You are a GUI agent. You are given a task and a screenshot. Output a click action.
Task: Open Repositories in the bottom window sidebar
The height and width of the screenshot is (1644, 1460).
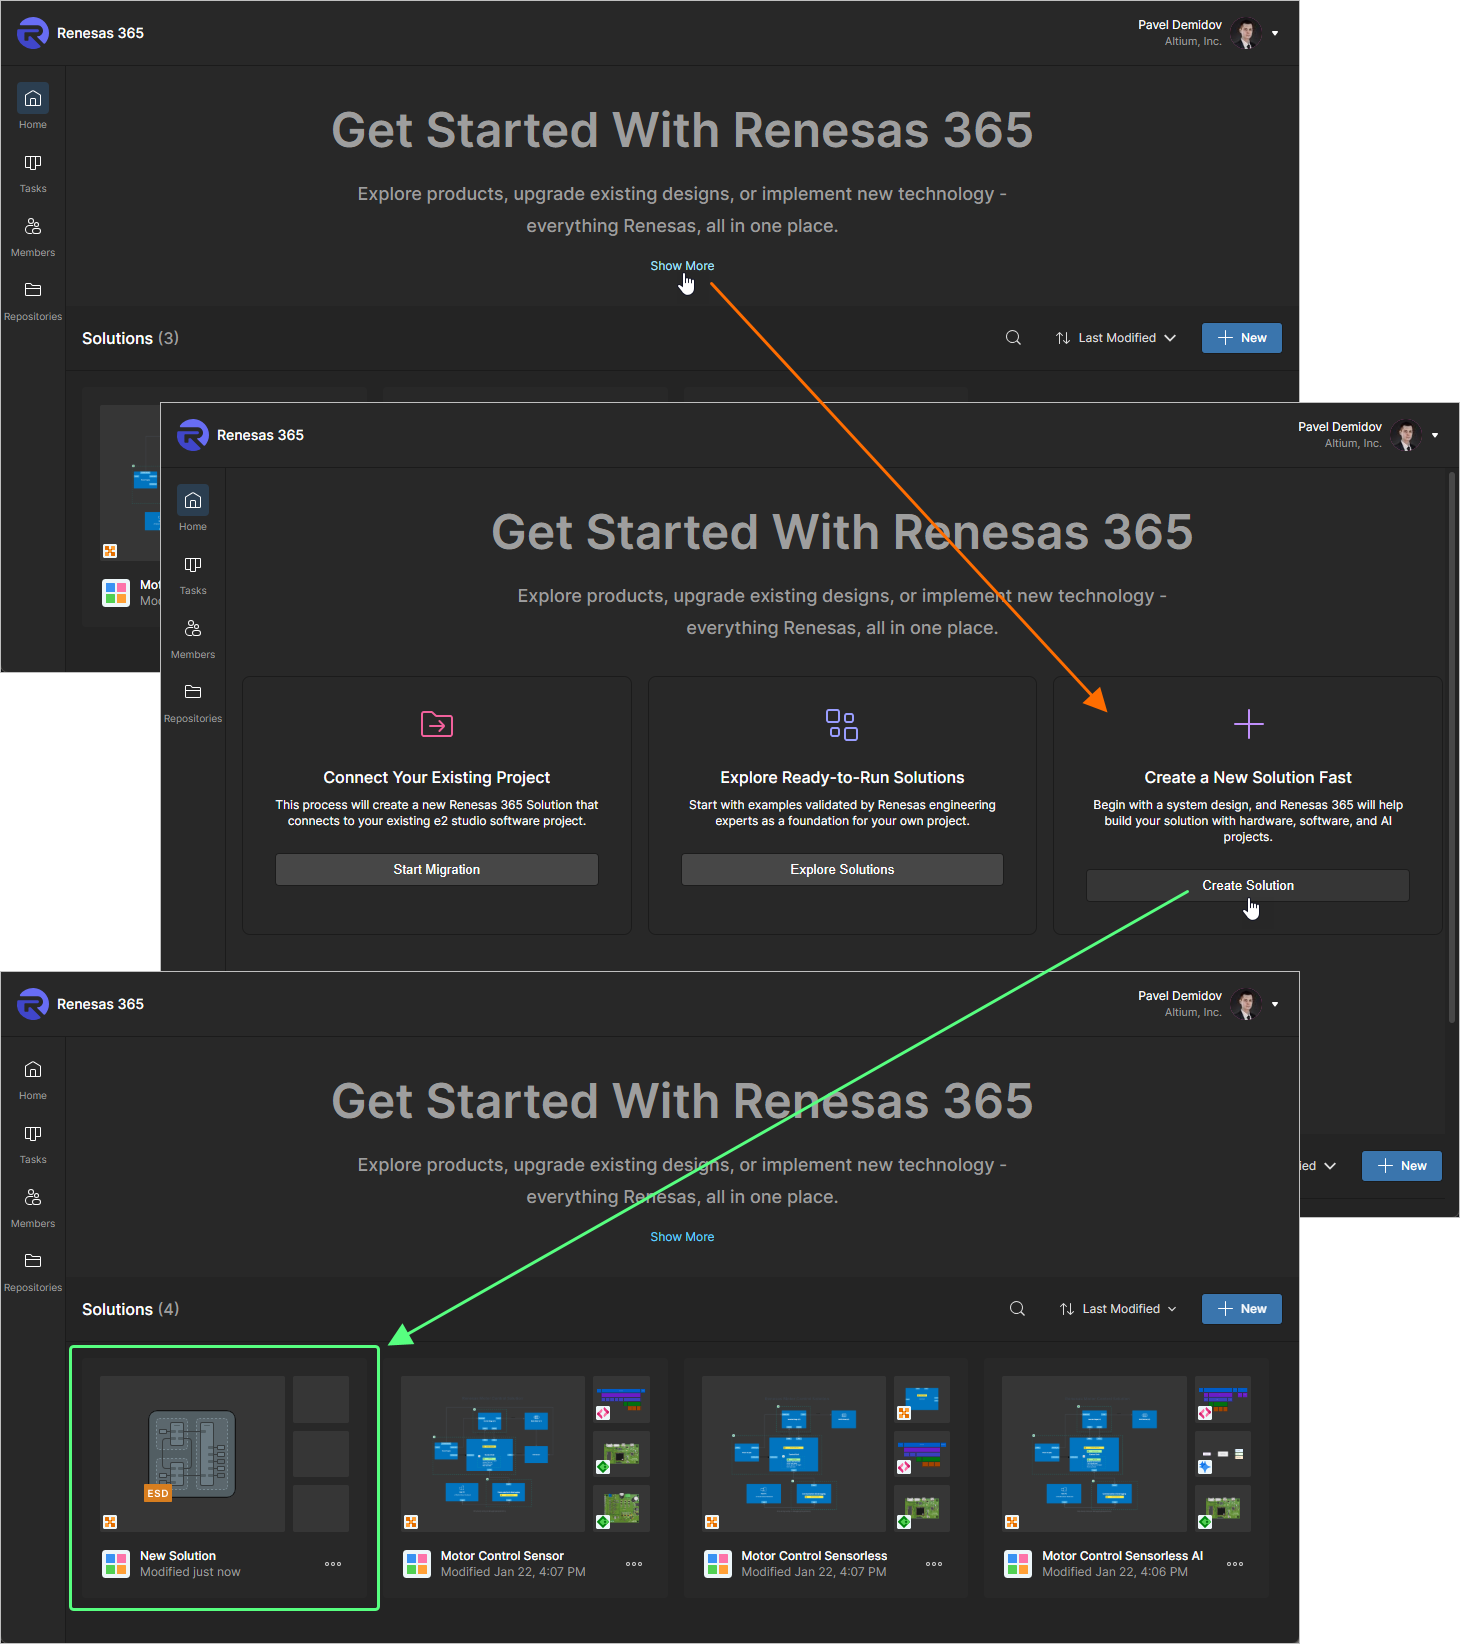[33, 1272]
